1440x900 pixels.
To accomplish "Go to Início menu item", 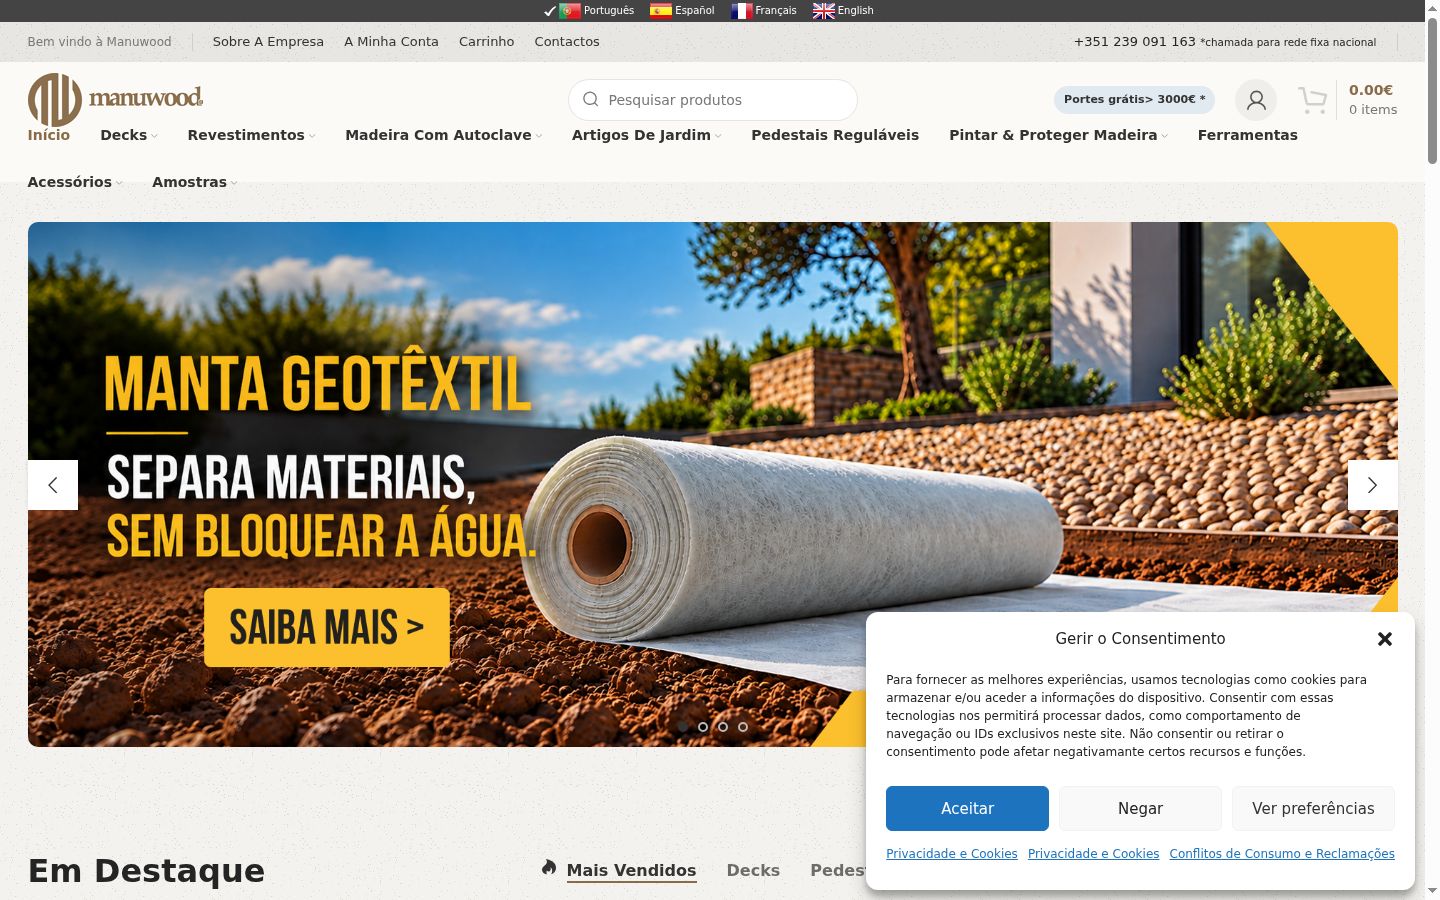I will (49, 135).
